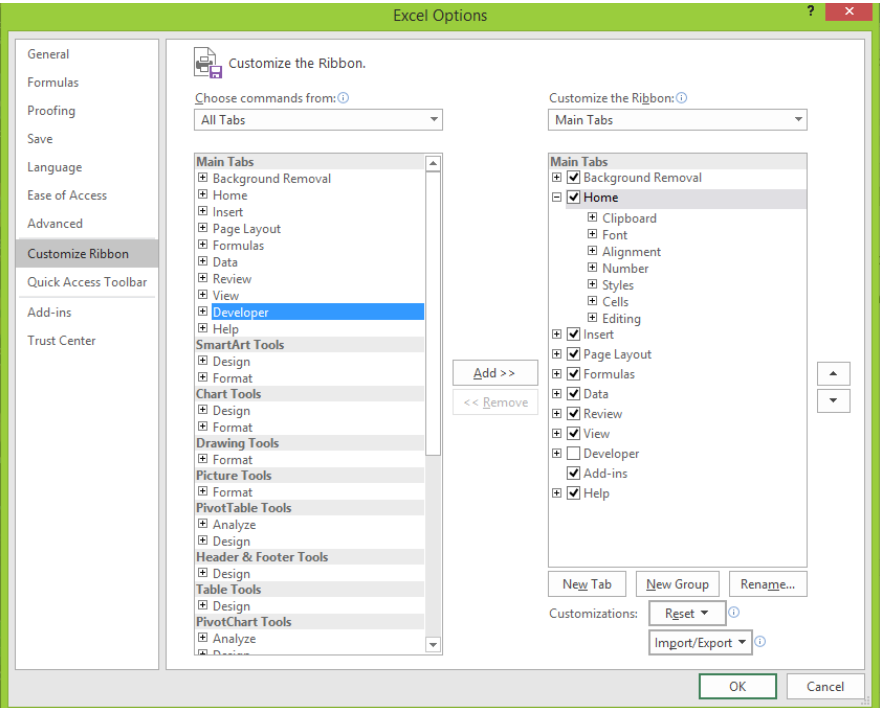Screen dimensions: 880x709
Task: Confirm changes with the OK button
Action: 737,686
